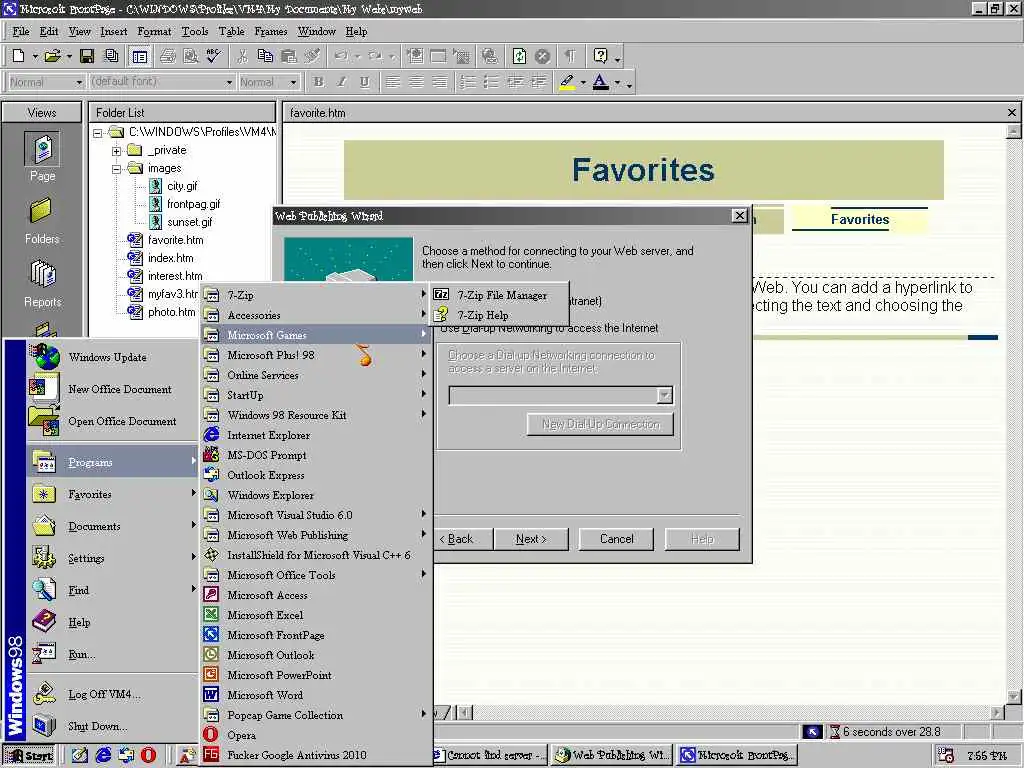
Task: Open the Frames menu
Action: tap(270, 31)
